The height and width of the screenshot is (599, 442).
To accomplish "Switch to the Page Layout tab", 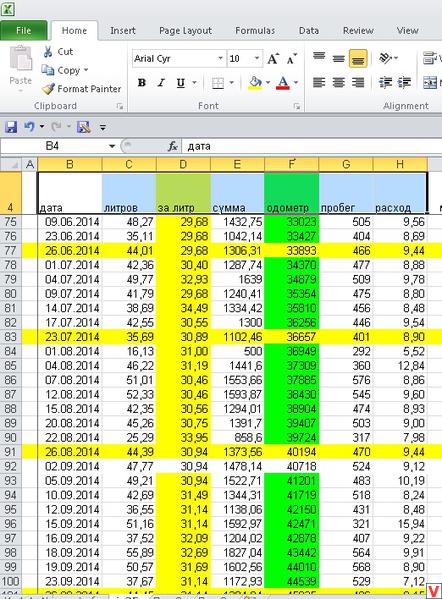I will point(185,31).
